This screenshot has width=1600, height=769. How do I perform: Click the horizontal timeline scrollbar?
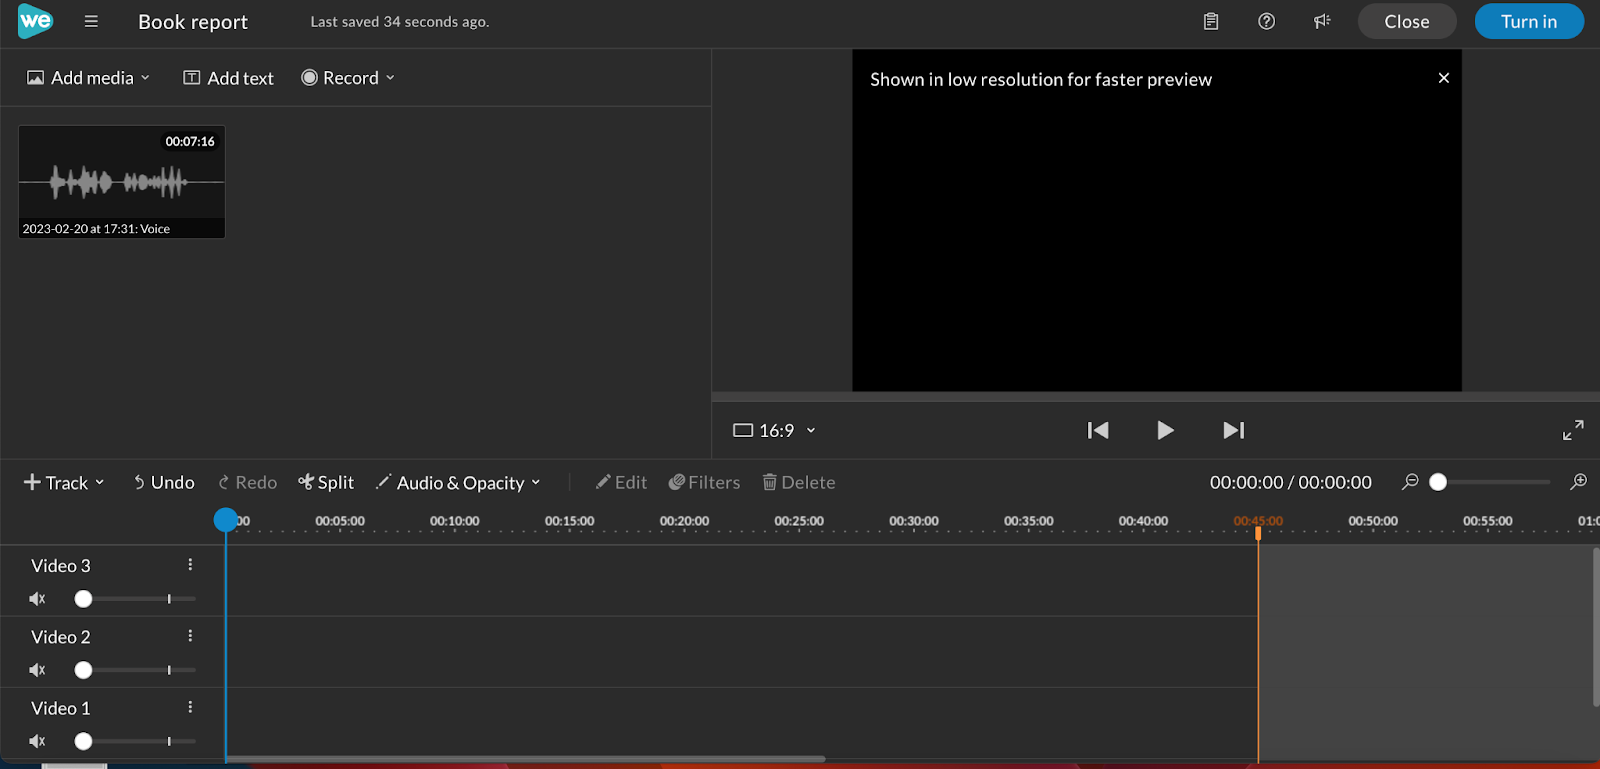click(x=526, y=759)
